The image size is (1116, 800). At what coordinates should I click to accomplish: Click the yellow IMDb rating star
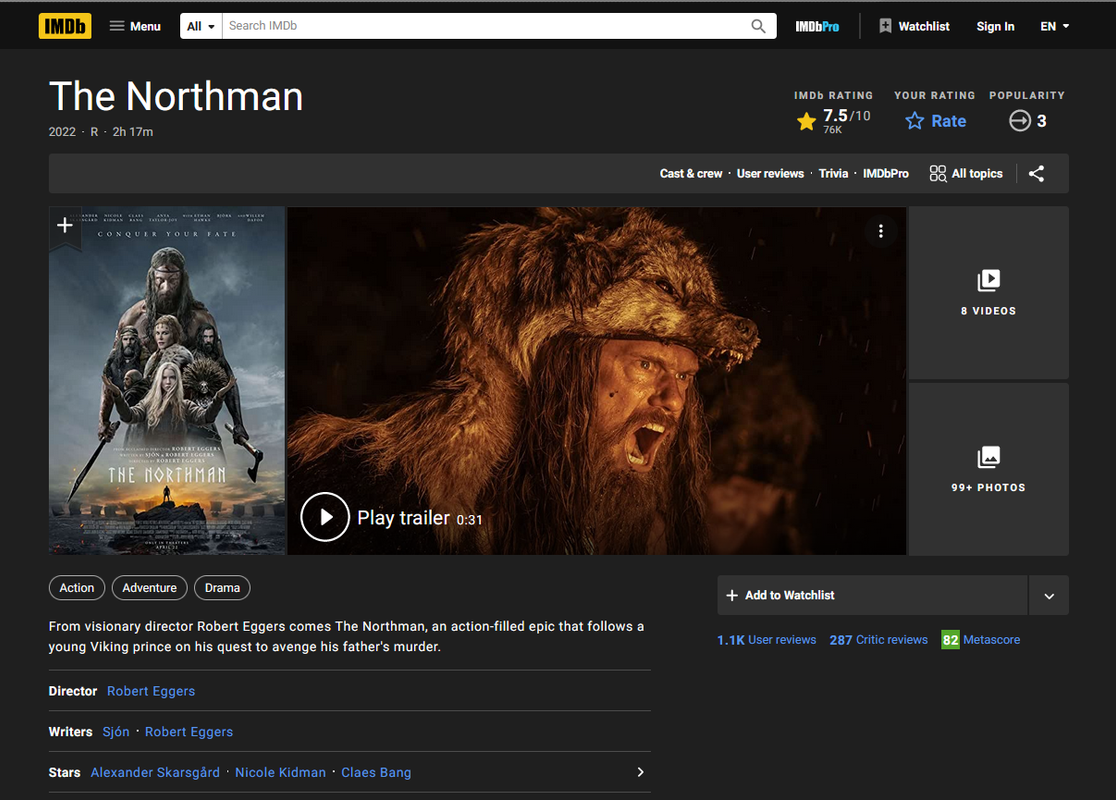click(806, 122)
